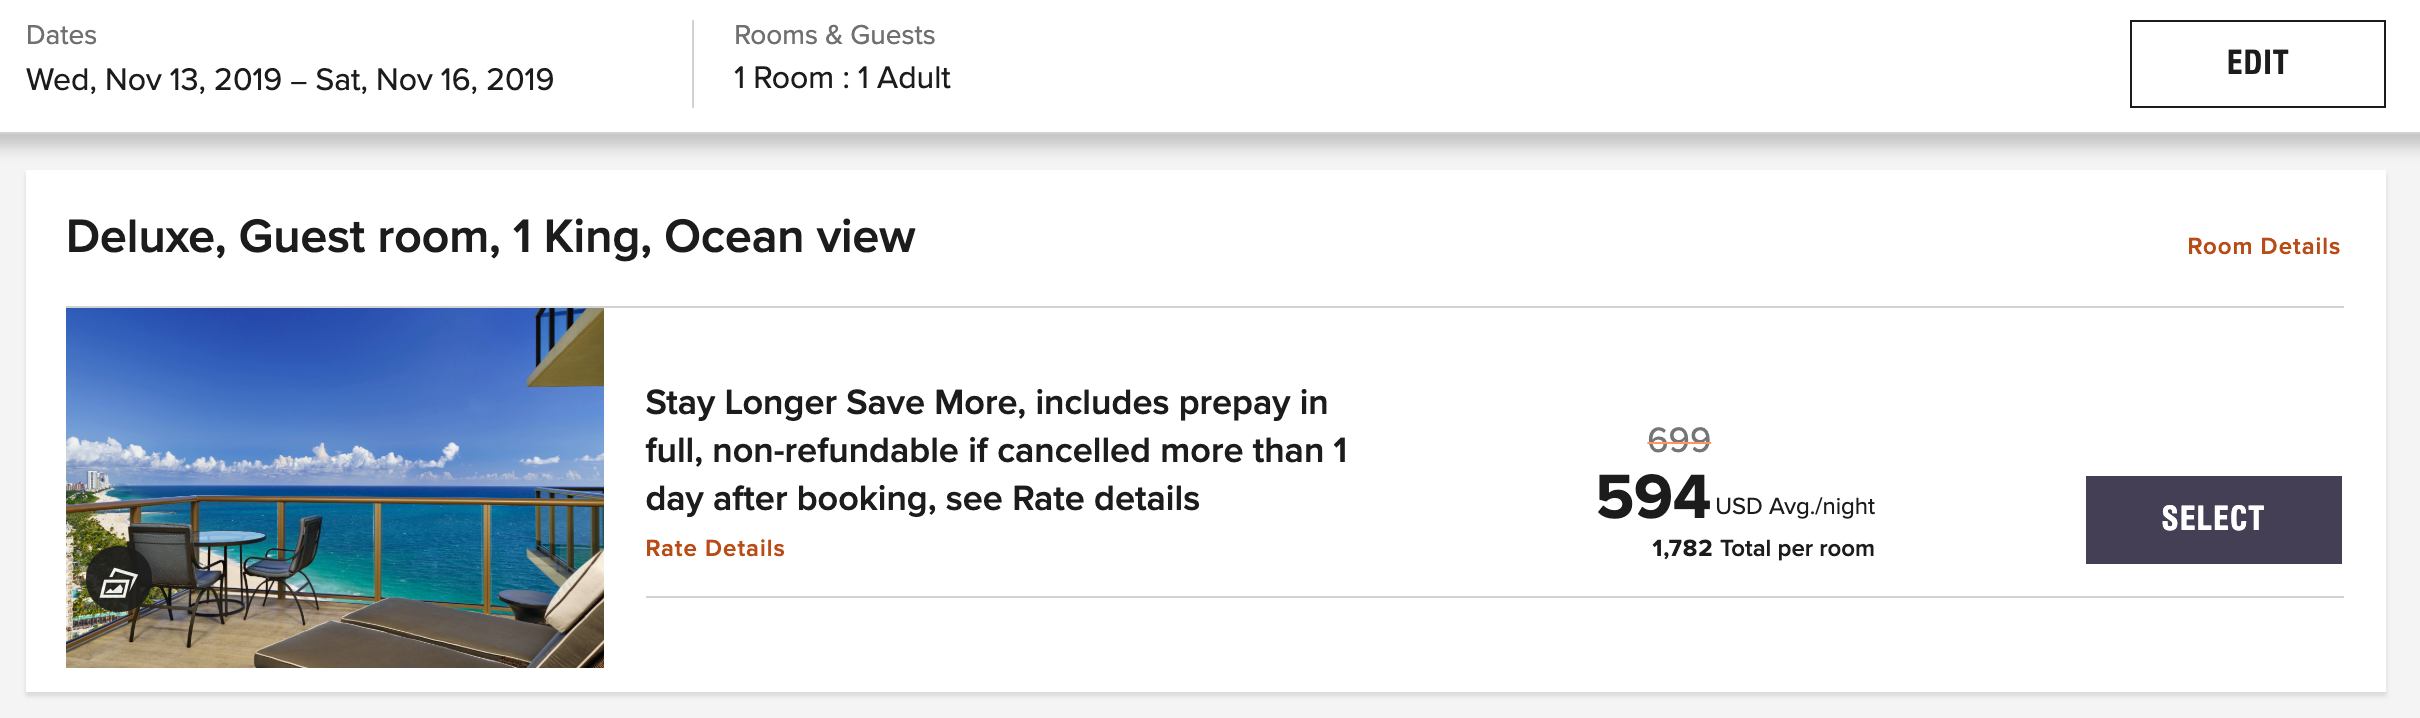2420x718 pixels.
Task: Click the crossed-out 699 price
Action: (x=1678, y=439)
